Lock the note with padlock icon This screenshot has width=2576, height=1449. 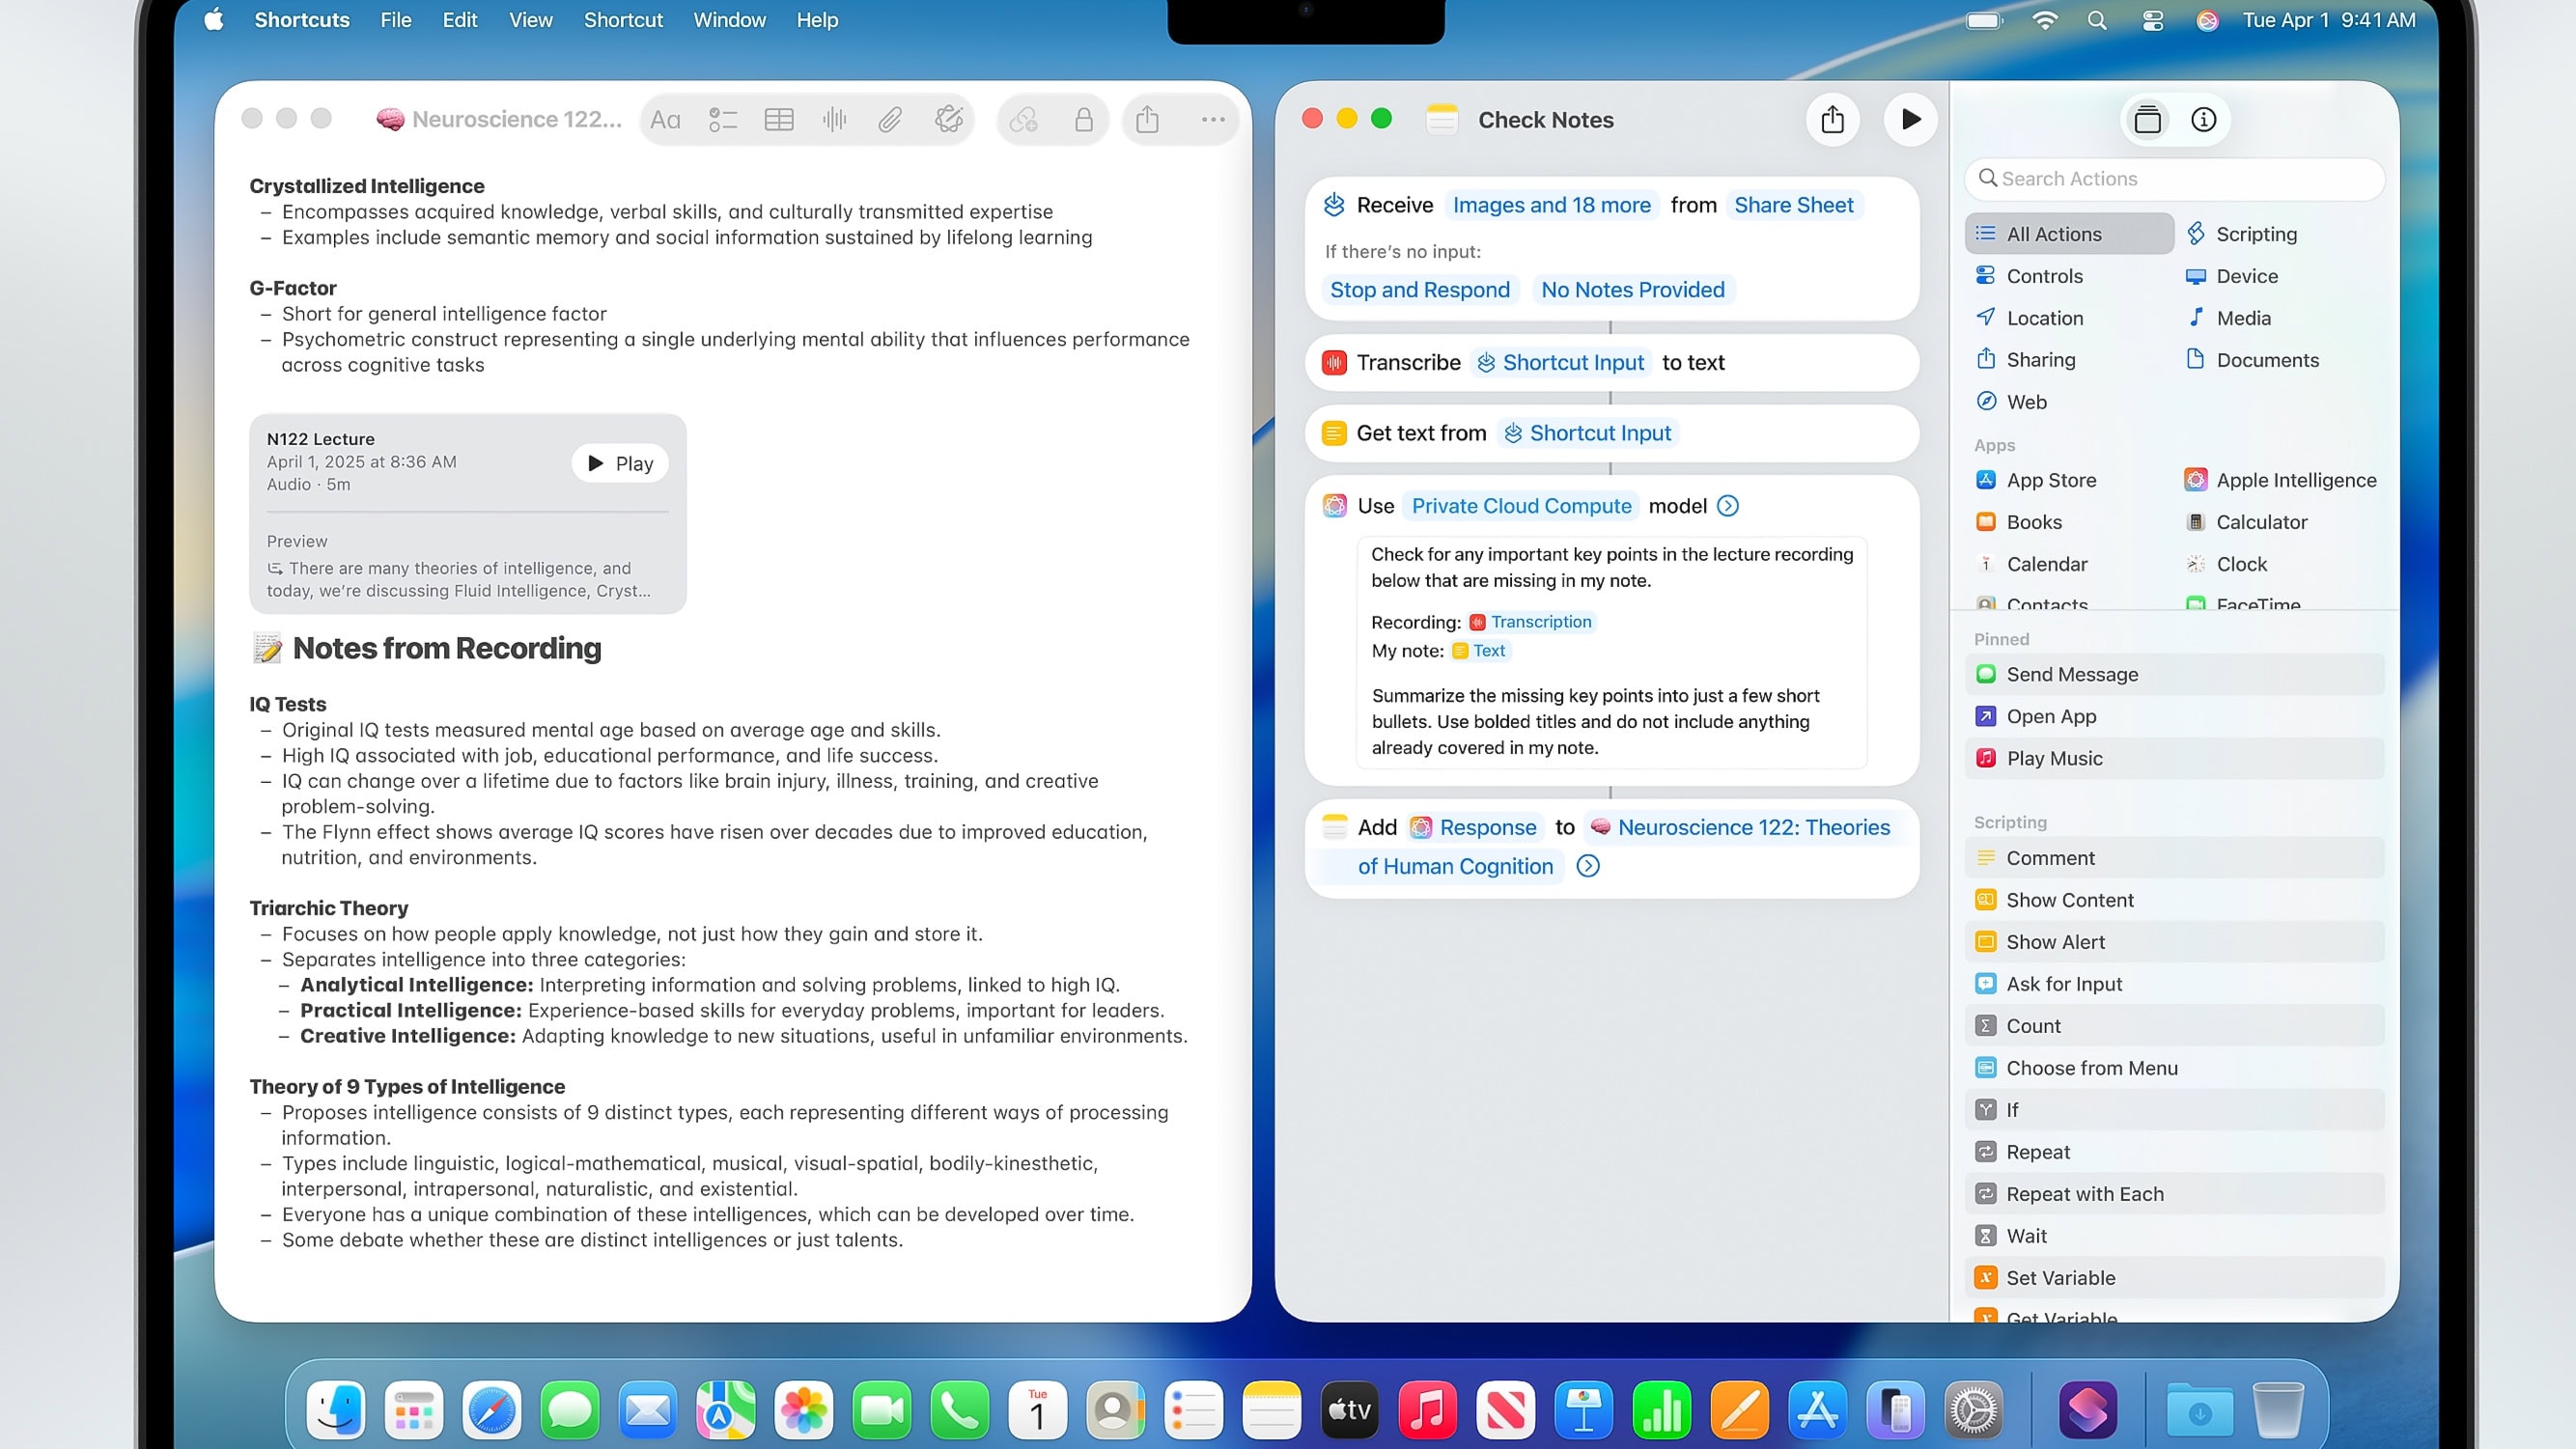pyautogui.click(x=1084, y=120)
